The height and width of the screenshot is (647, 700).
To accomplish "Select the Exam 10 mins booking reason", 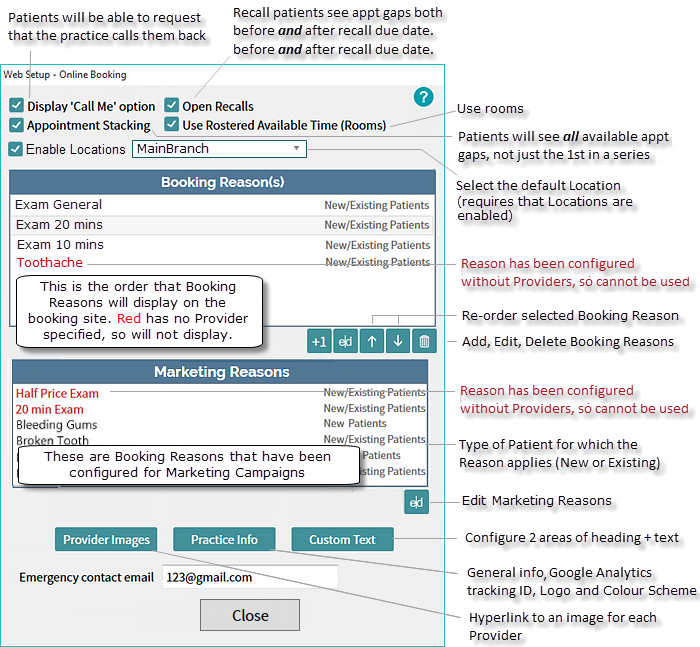I will [222, 245].
